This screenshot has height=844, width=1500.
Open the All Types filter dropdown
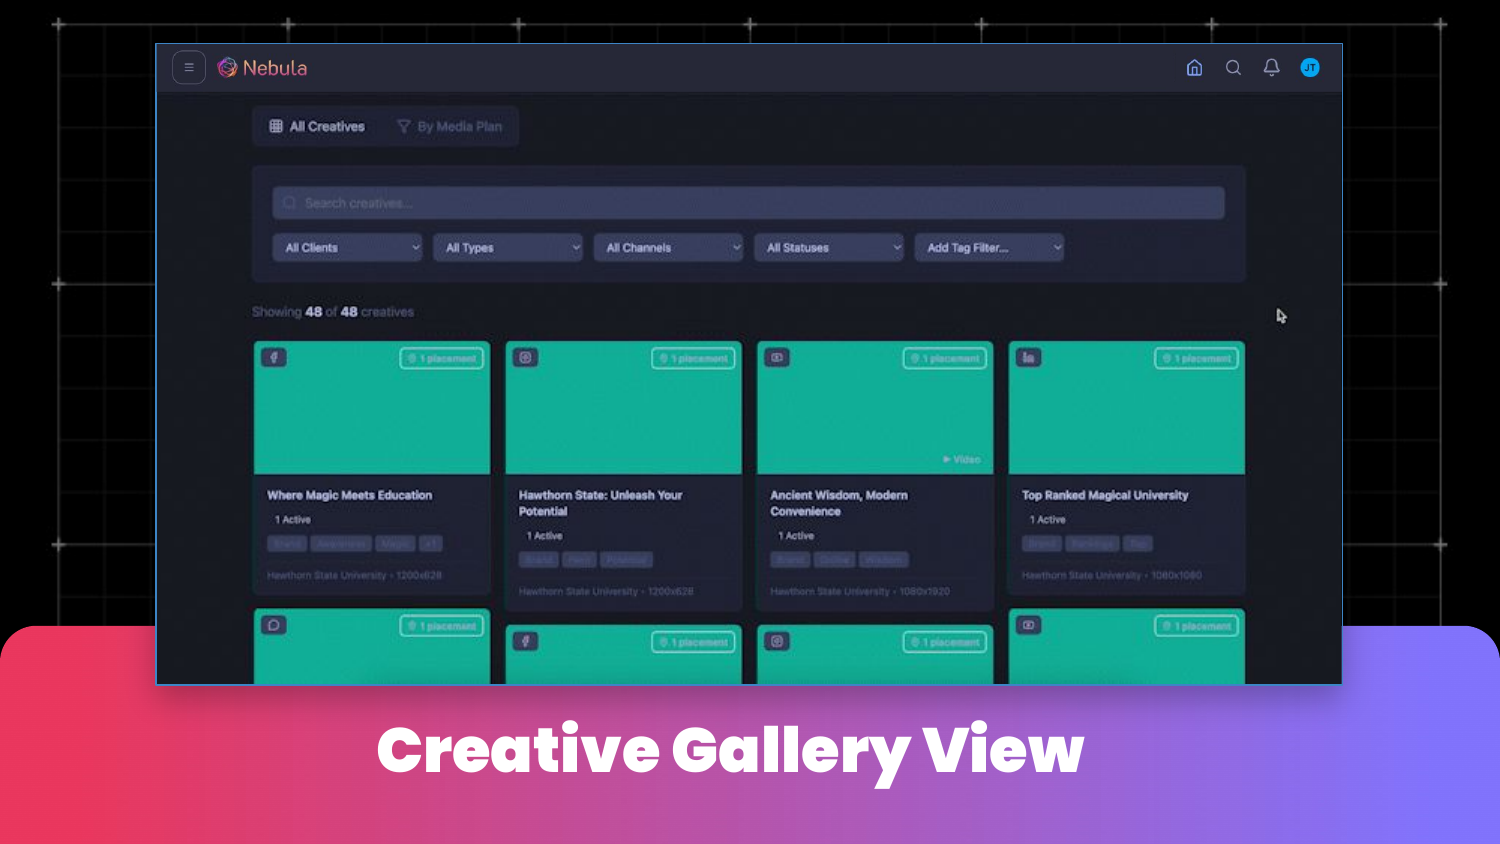pos(508,248)
